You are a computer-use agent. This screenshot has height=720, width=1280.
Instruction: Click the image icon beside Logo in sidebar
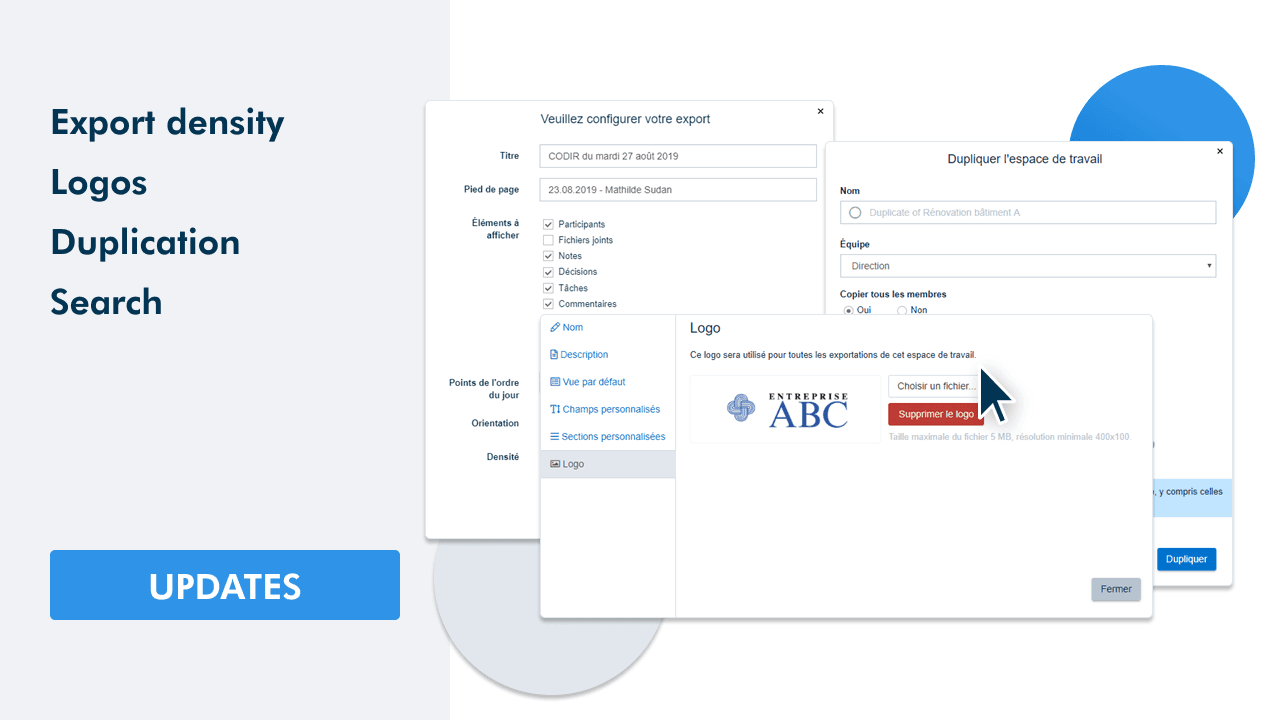click(555, 464)
